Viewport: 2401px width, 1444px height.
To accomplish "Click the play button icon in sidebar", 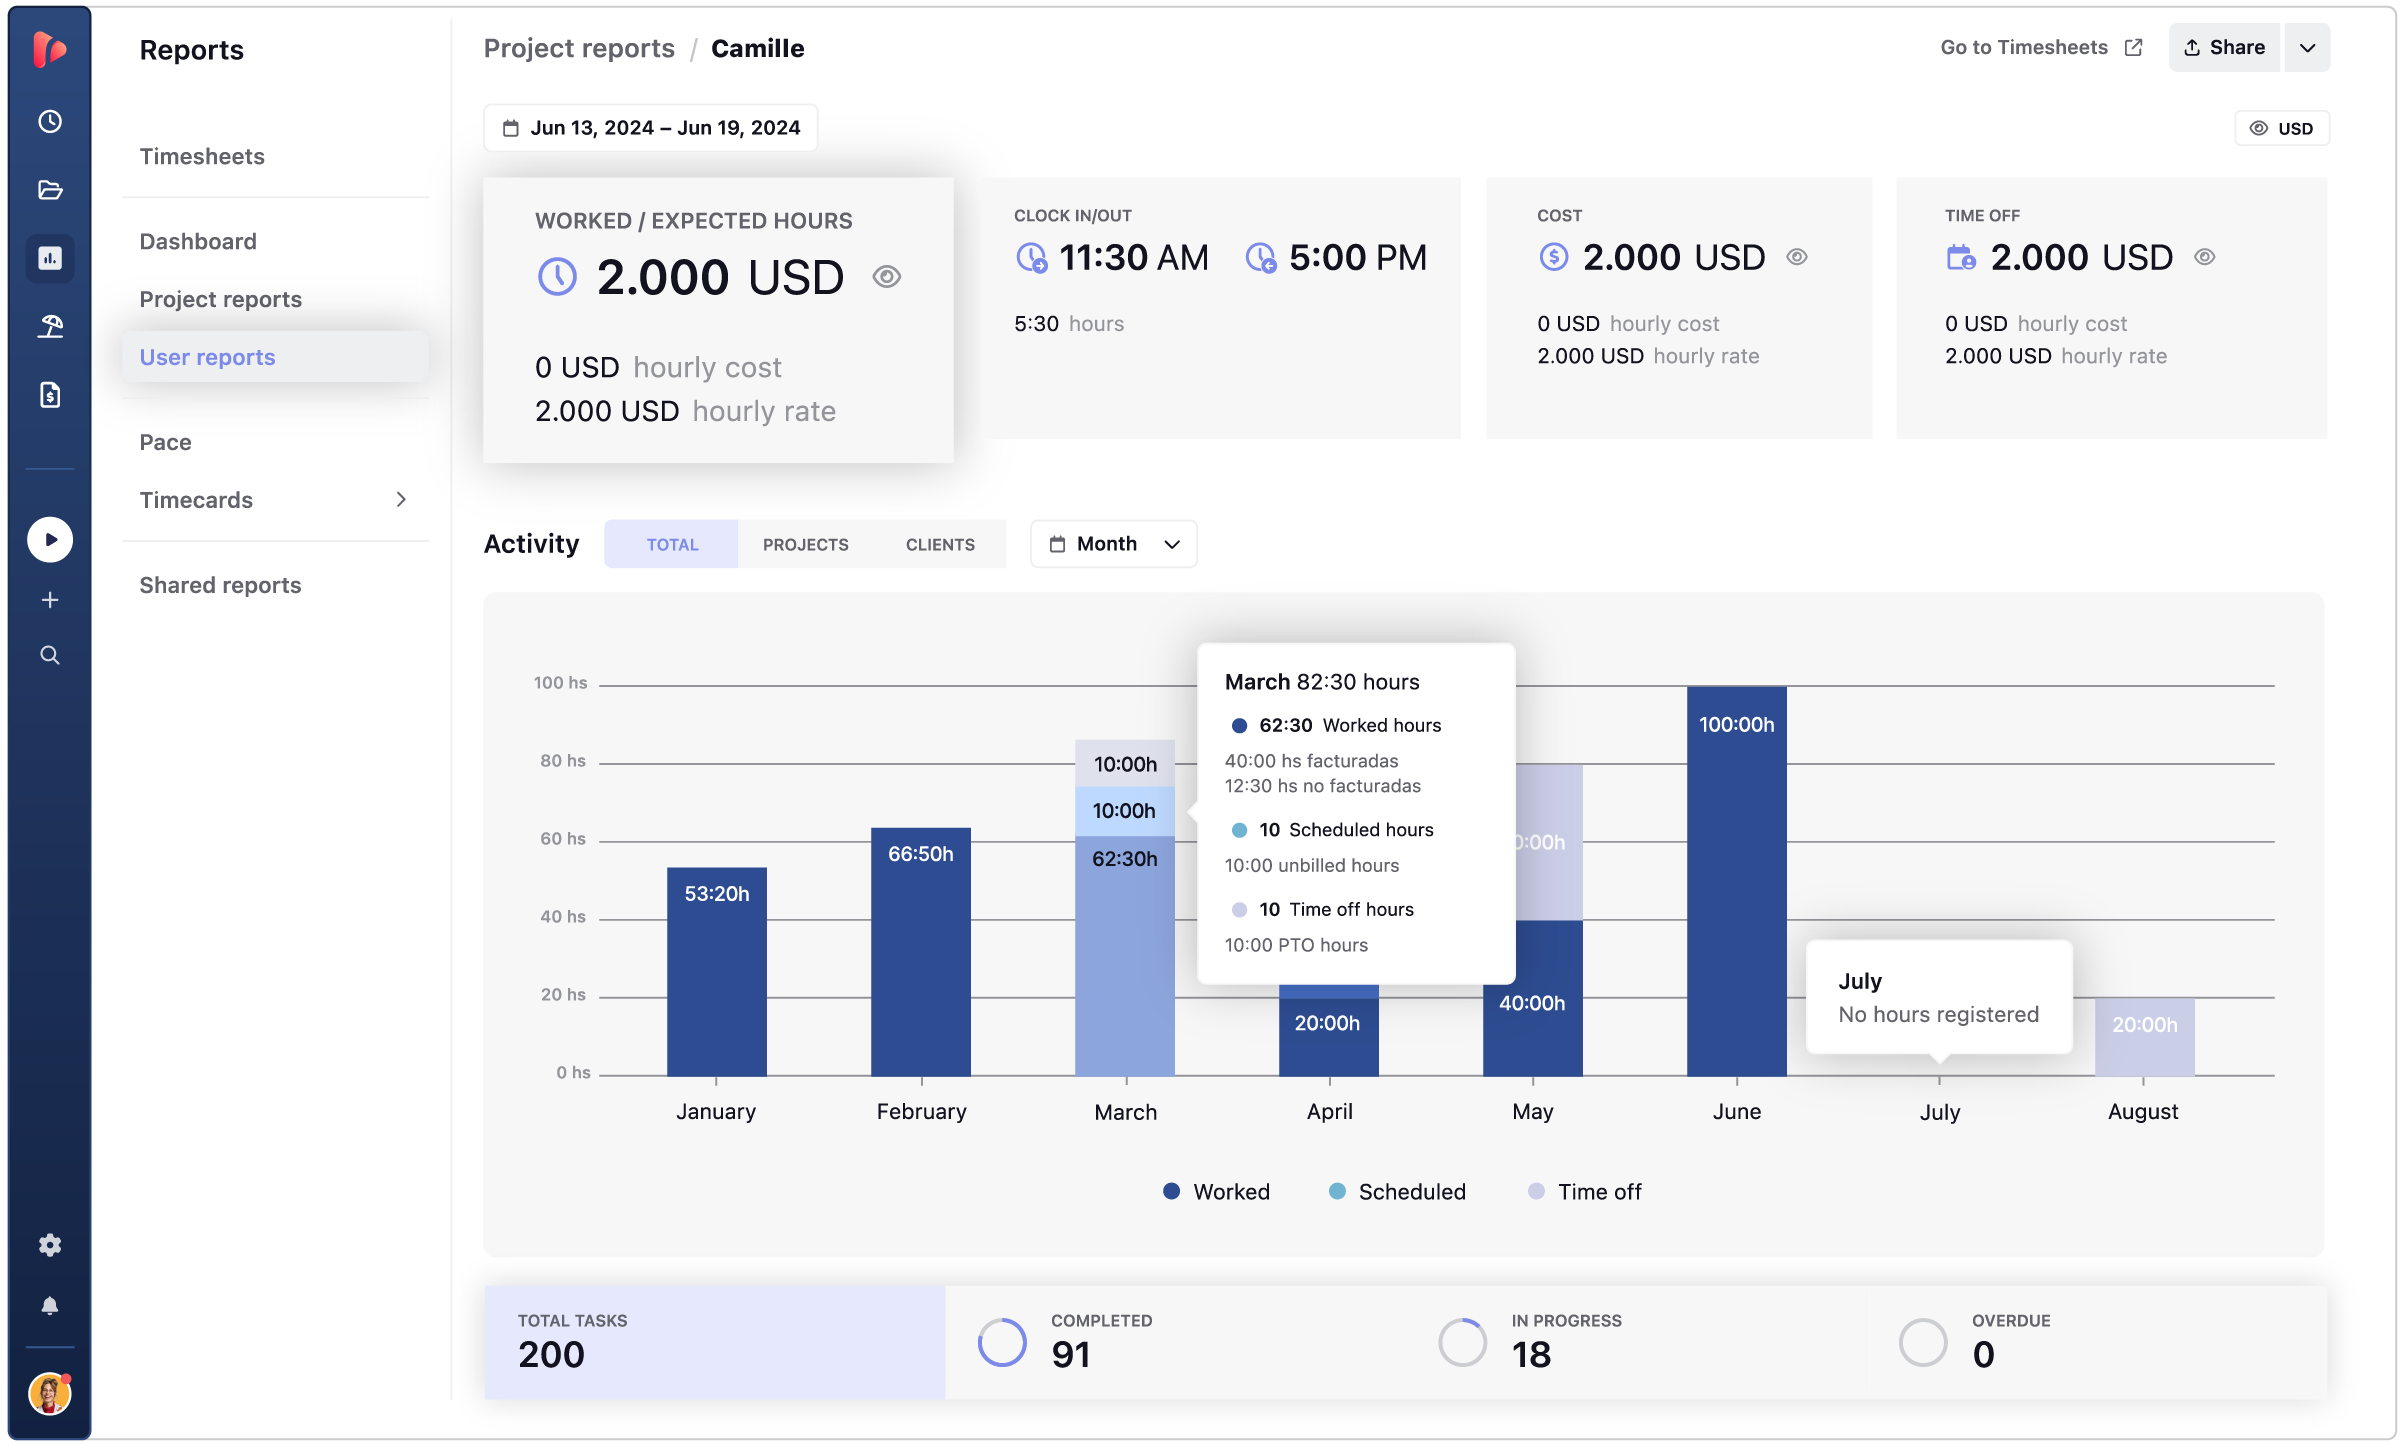I will 50,540.
